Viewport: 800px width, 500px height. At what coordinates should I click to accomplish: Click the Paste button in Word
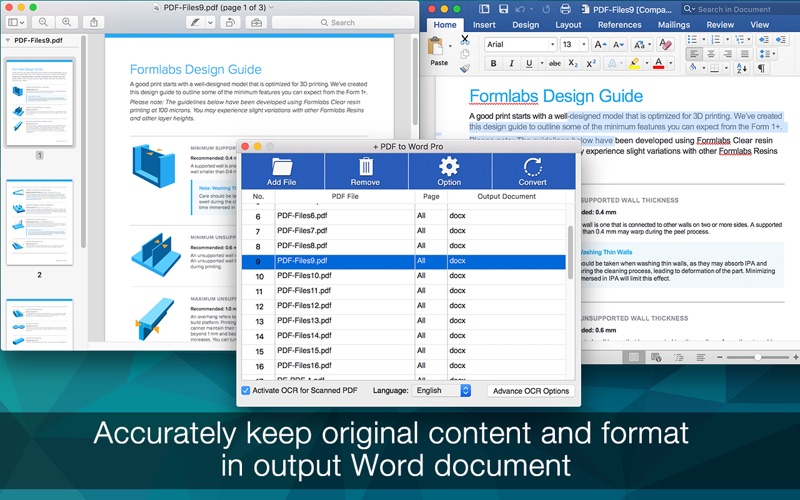click(x=438, y=51)
